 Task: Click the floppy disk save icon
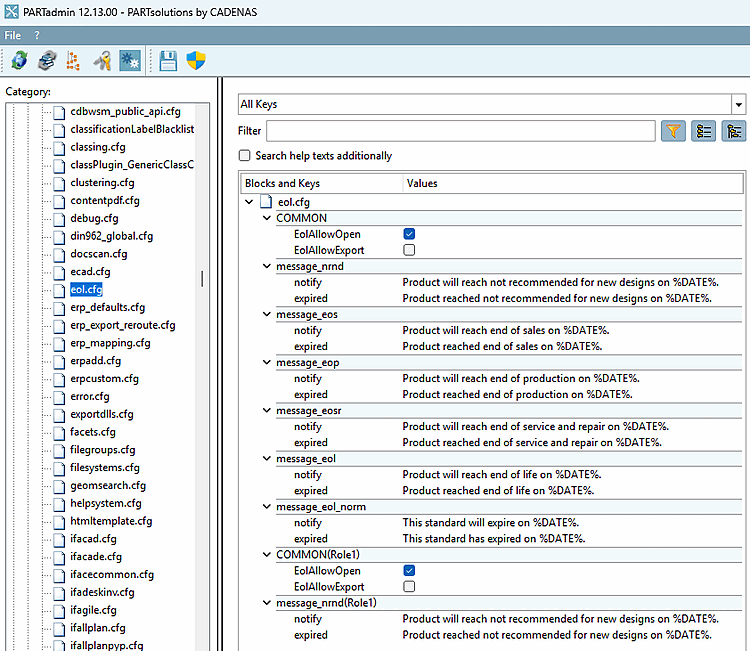pos(168,61)
